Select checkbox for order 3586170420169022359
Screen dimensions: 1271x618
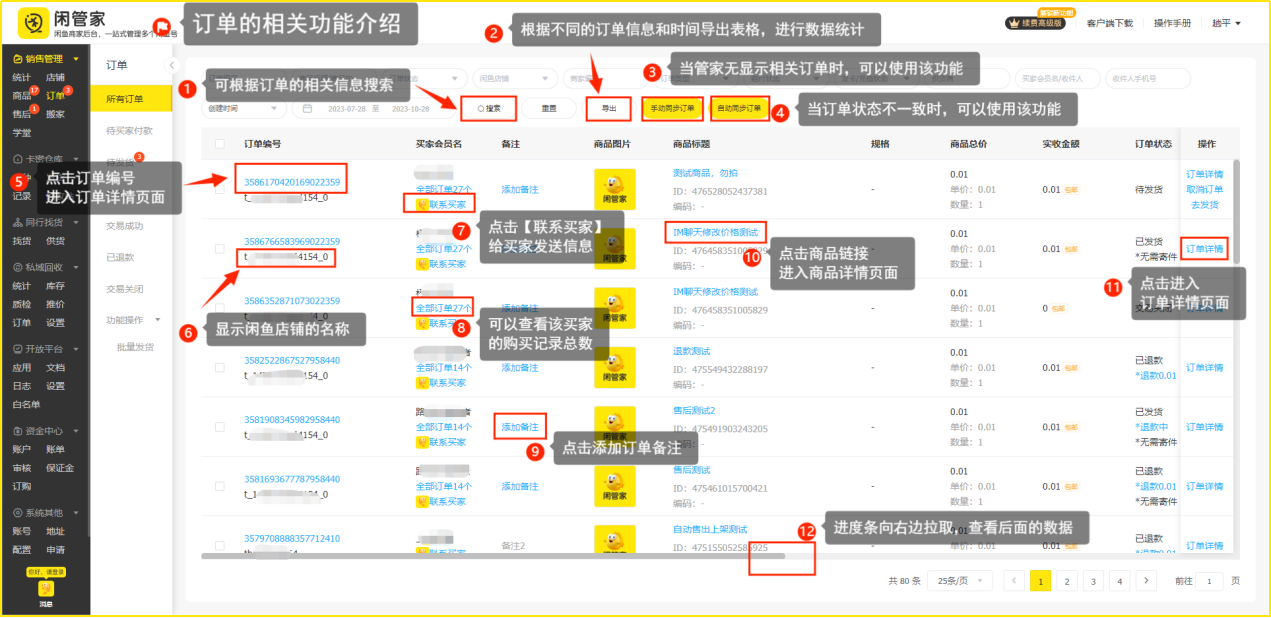219,189
